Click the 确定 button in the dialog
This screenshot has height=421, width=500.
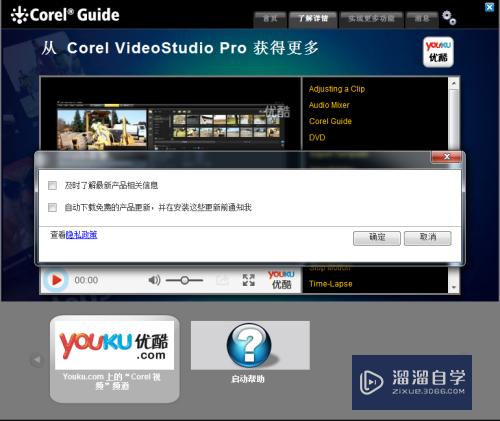tap(377, 238)
